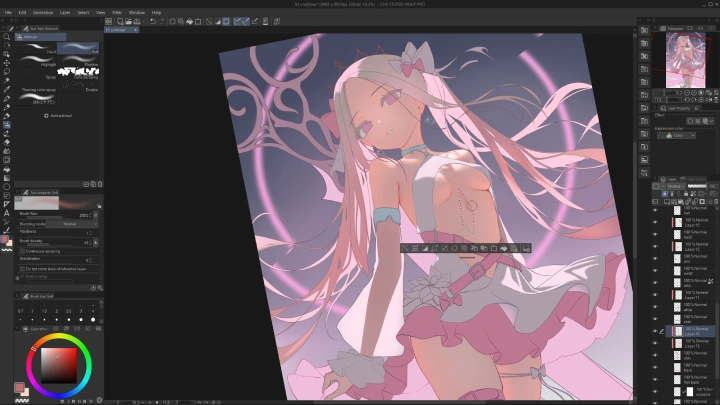This screenshot has width=720, height=405.
Task: Click Deselect on the floating selection launcher
Action: tap(405, 248)
